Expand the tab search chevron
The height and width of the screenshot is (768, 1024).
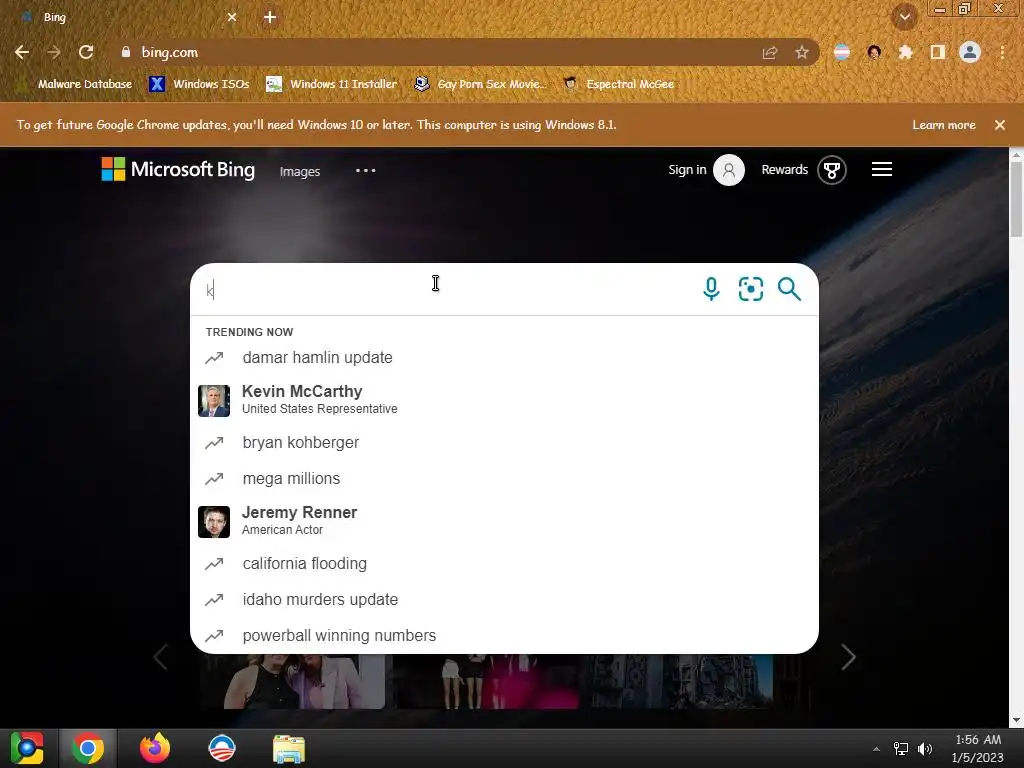[904, 17]
